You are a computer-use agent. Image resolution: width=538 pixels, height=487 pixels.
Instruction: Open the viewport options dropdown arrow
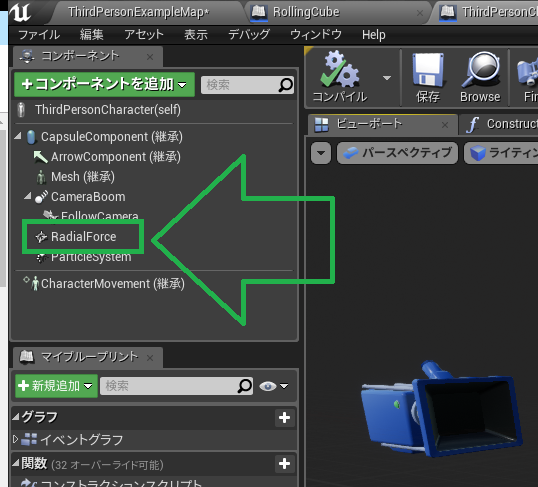click(x=321, y=153)
